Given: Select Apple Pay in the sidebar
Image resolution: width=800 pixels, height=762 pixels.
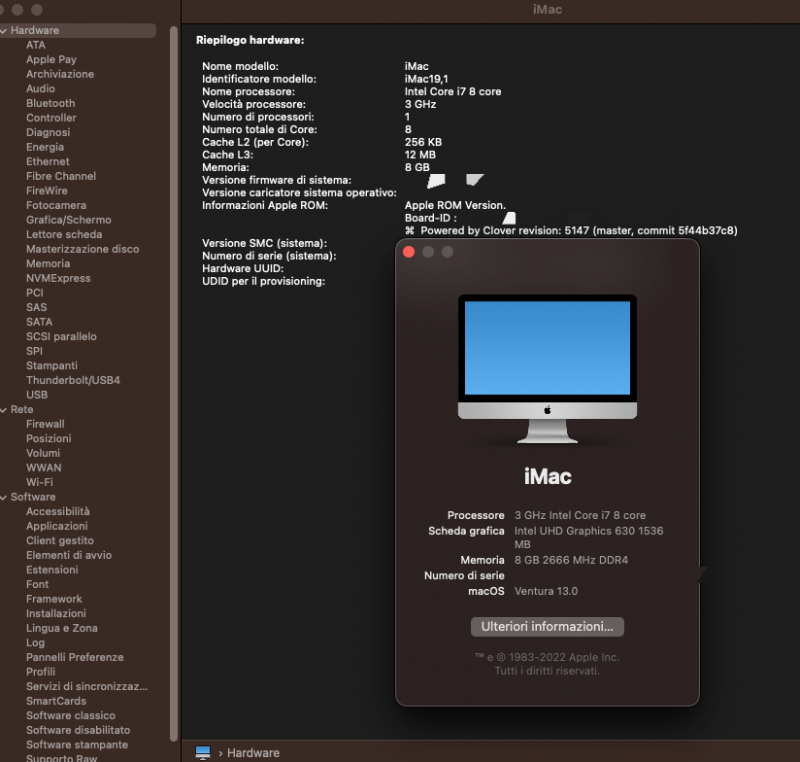Looking at the screenshot, I should coord(51,60).
